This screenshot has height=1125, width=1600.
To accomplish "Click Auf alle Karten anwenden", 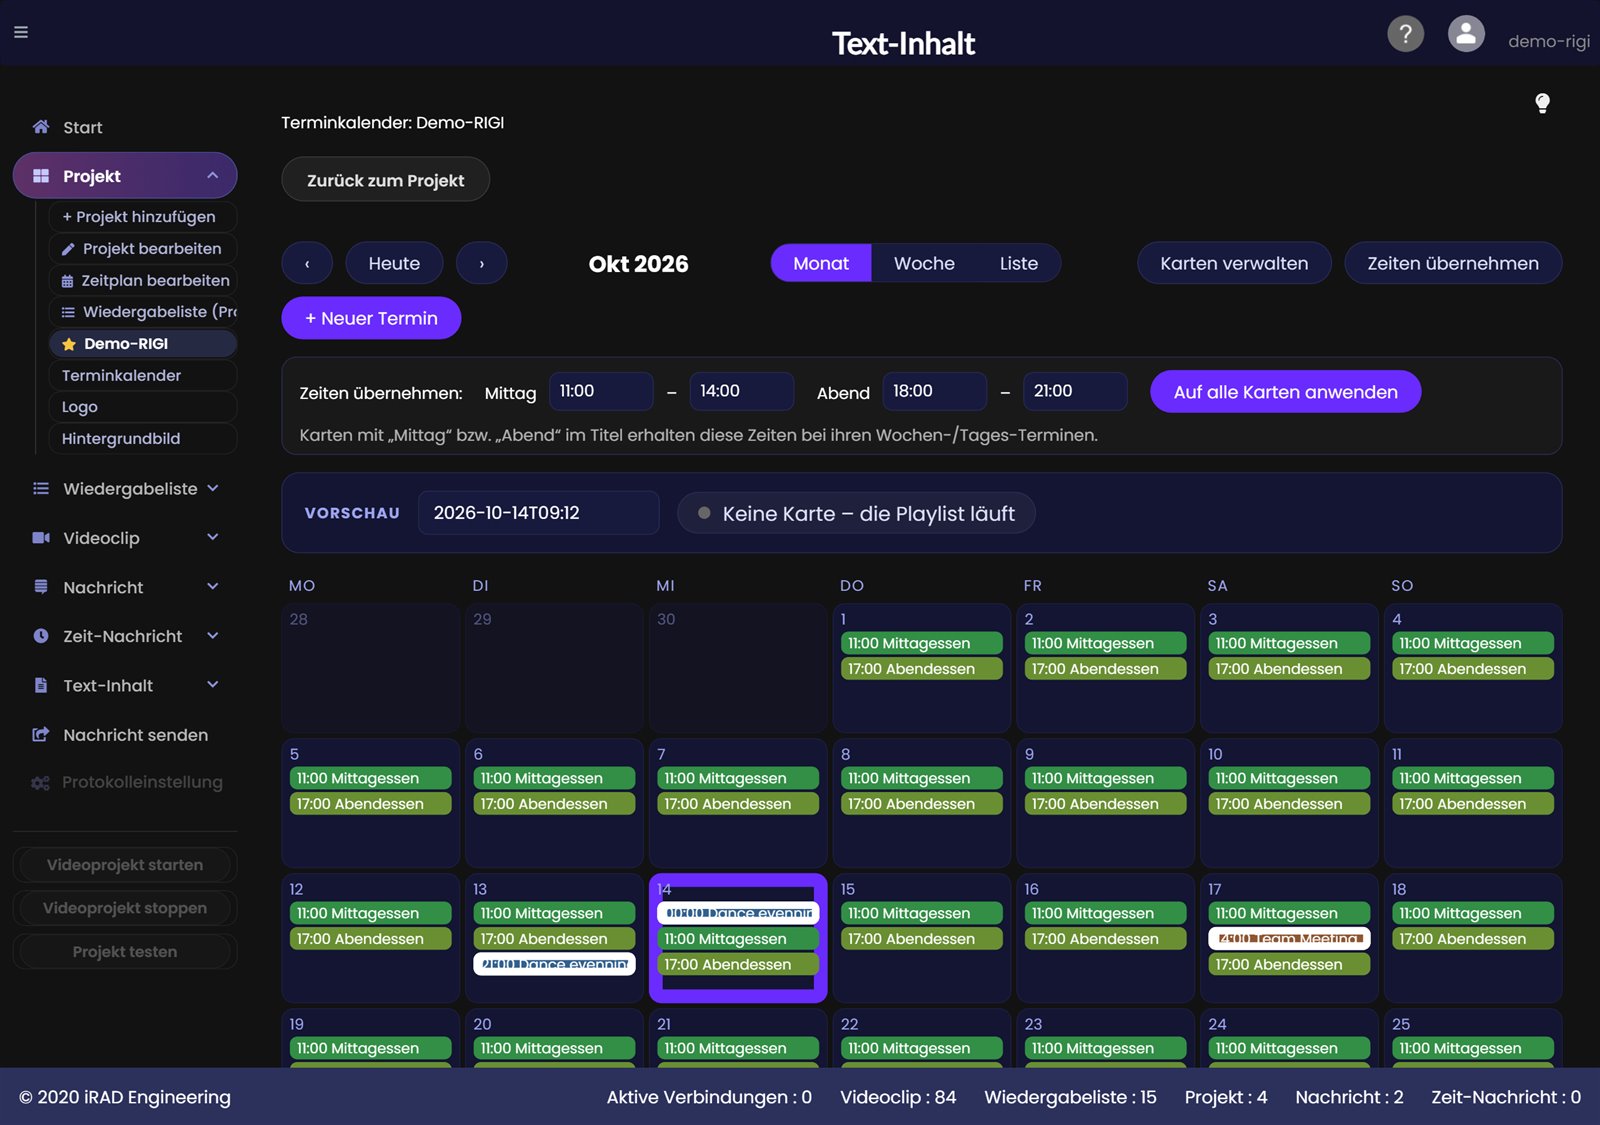I will click(x=1285, y=392).
